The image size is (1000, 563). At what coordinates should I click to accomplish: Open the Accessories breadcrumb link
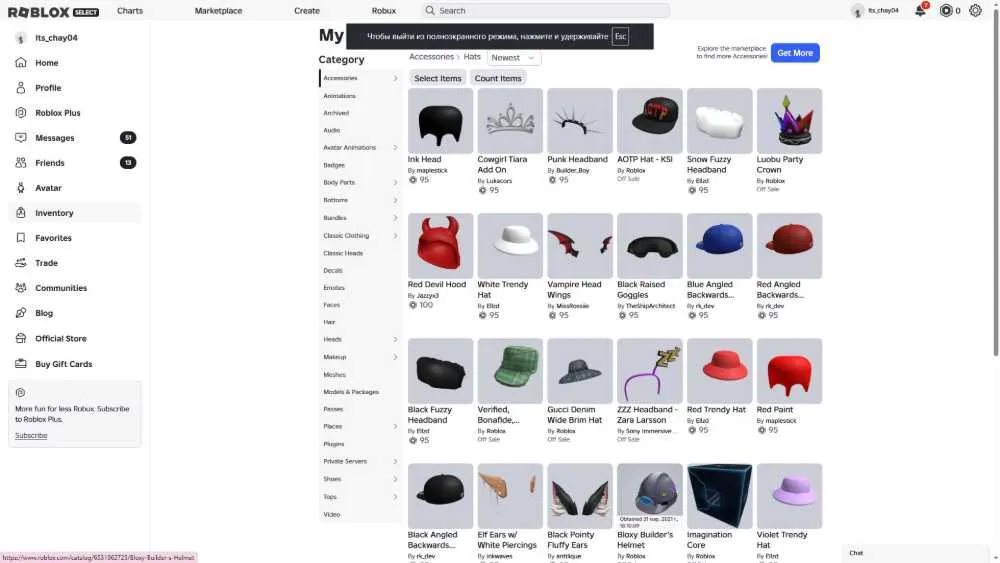pyautogui.click(x=431, y=57)
